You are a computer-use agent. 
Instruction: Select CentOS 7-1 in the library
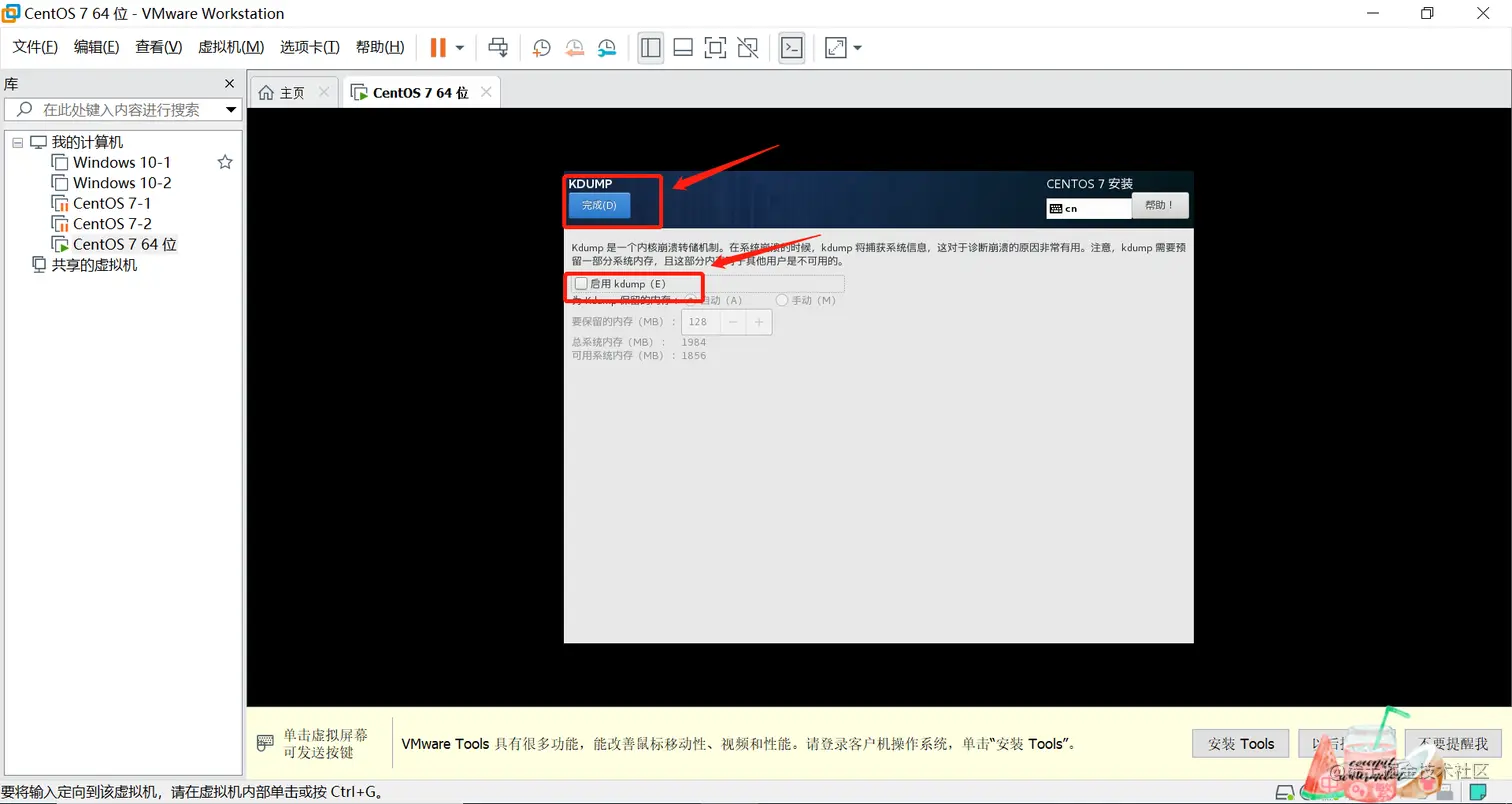coord(112,203)
